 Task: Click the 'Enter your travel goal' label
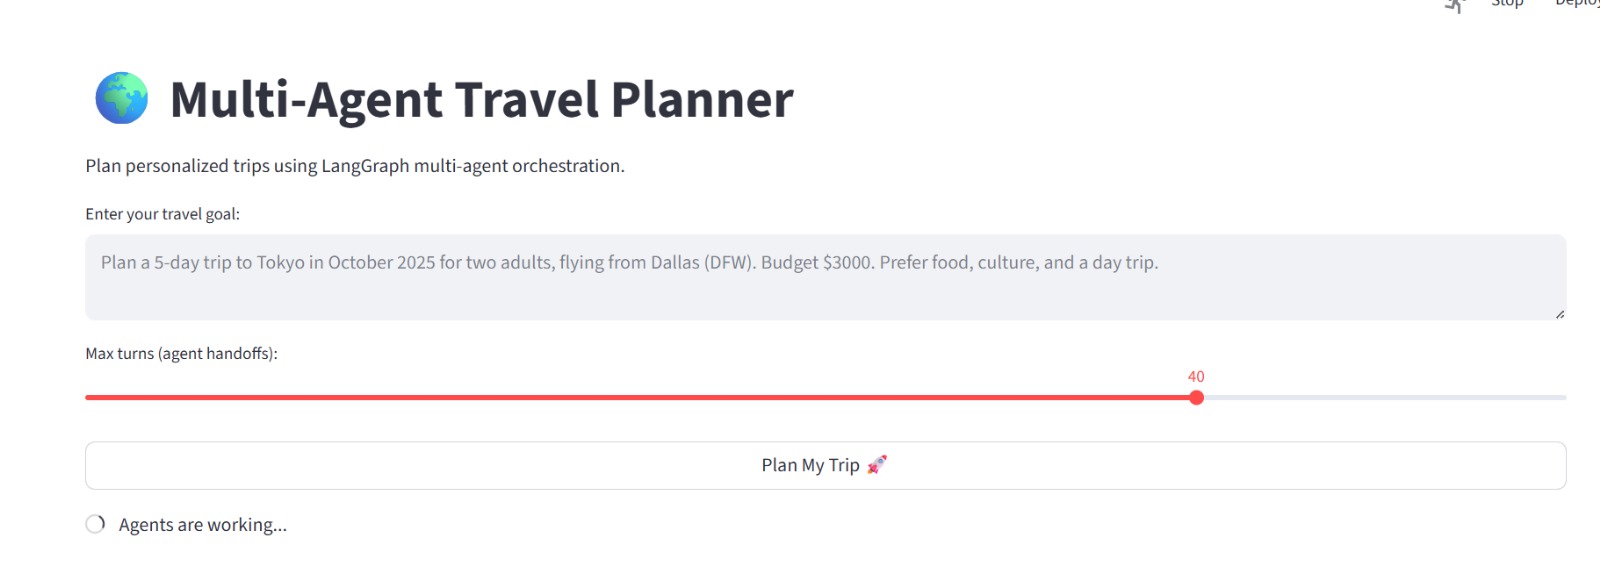tap(162, 214)
